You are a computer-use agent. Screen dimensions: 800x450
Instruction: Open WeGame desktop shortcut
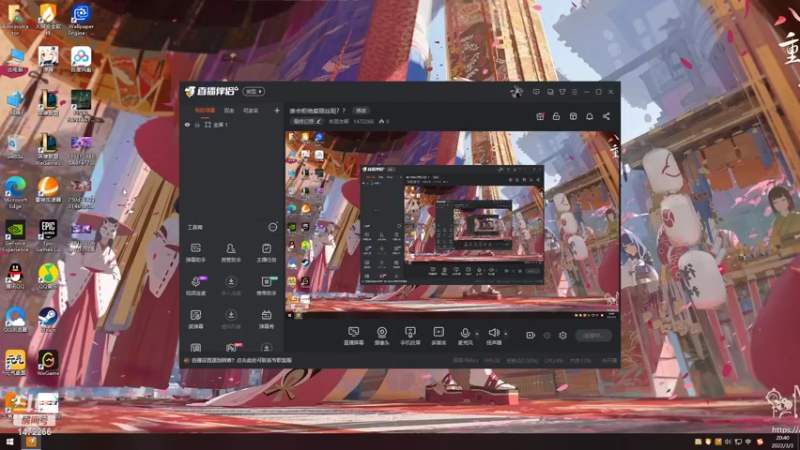click(48, 362)
